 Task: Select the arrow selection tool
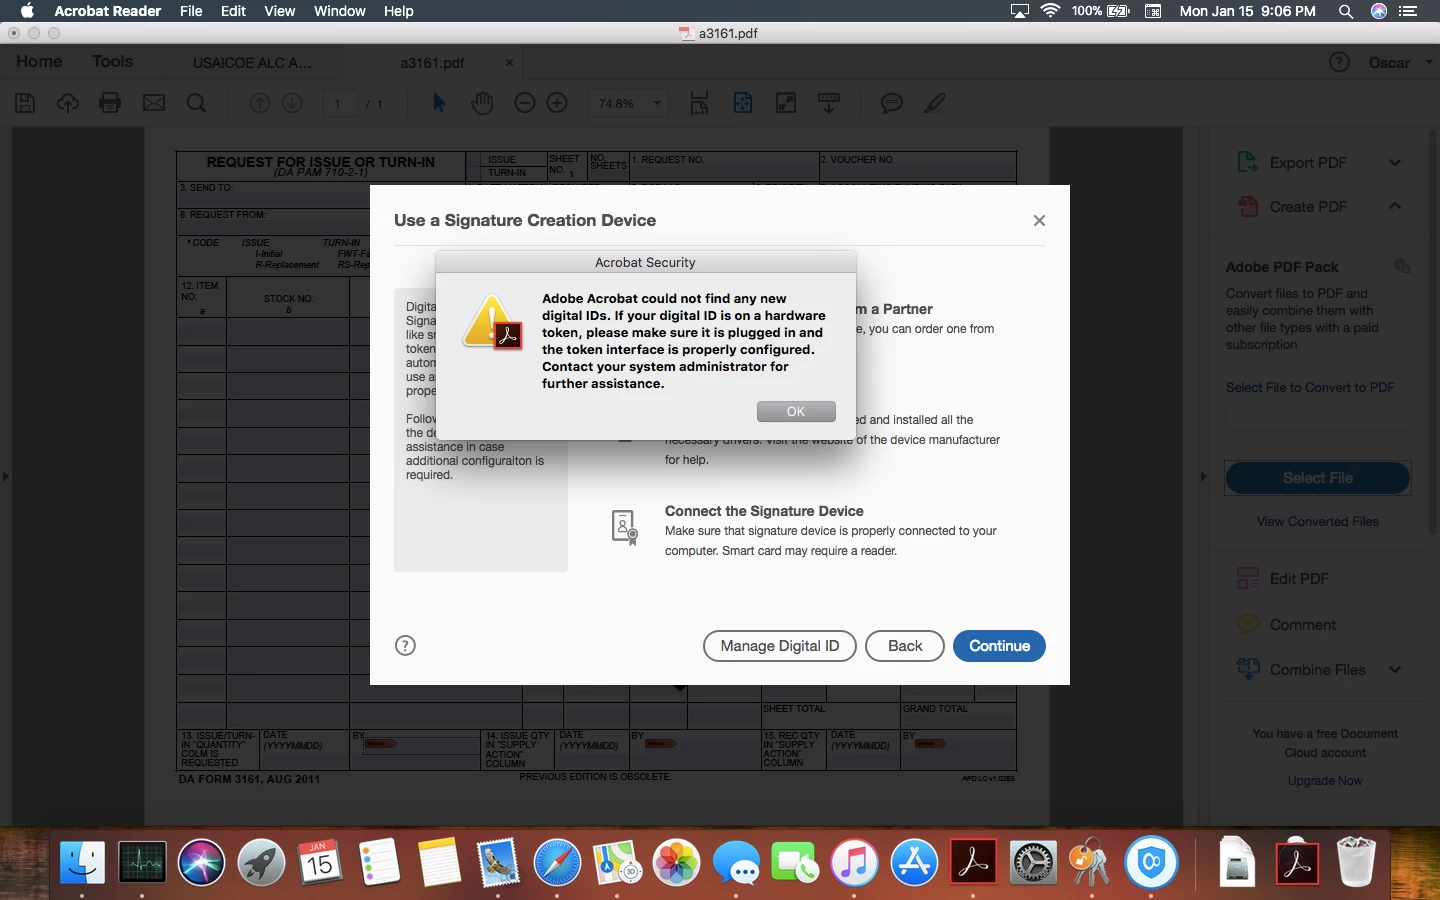coord(439,103)
